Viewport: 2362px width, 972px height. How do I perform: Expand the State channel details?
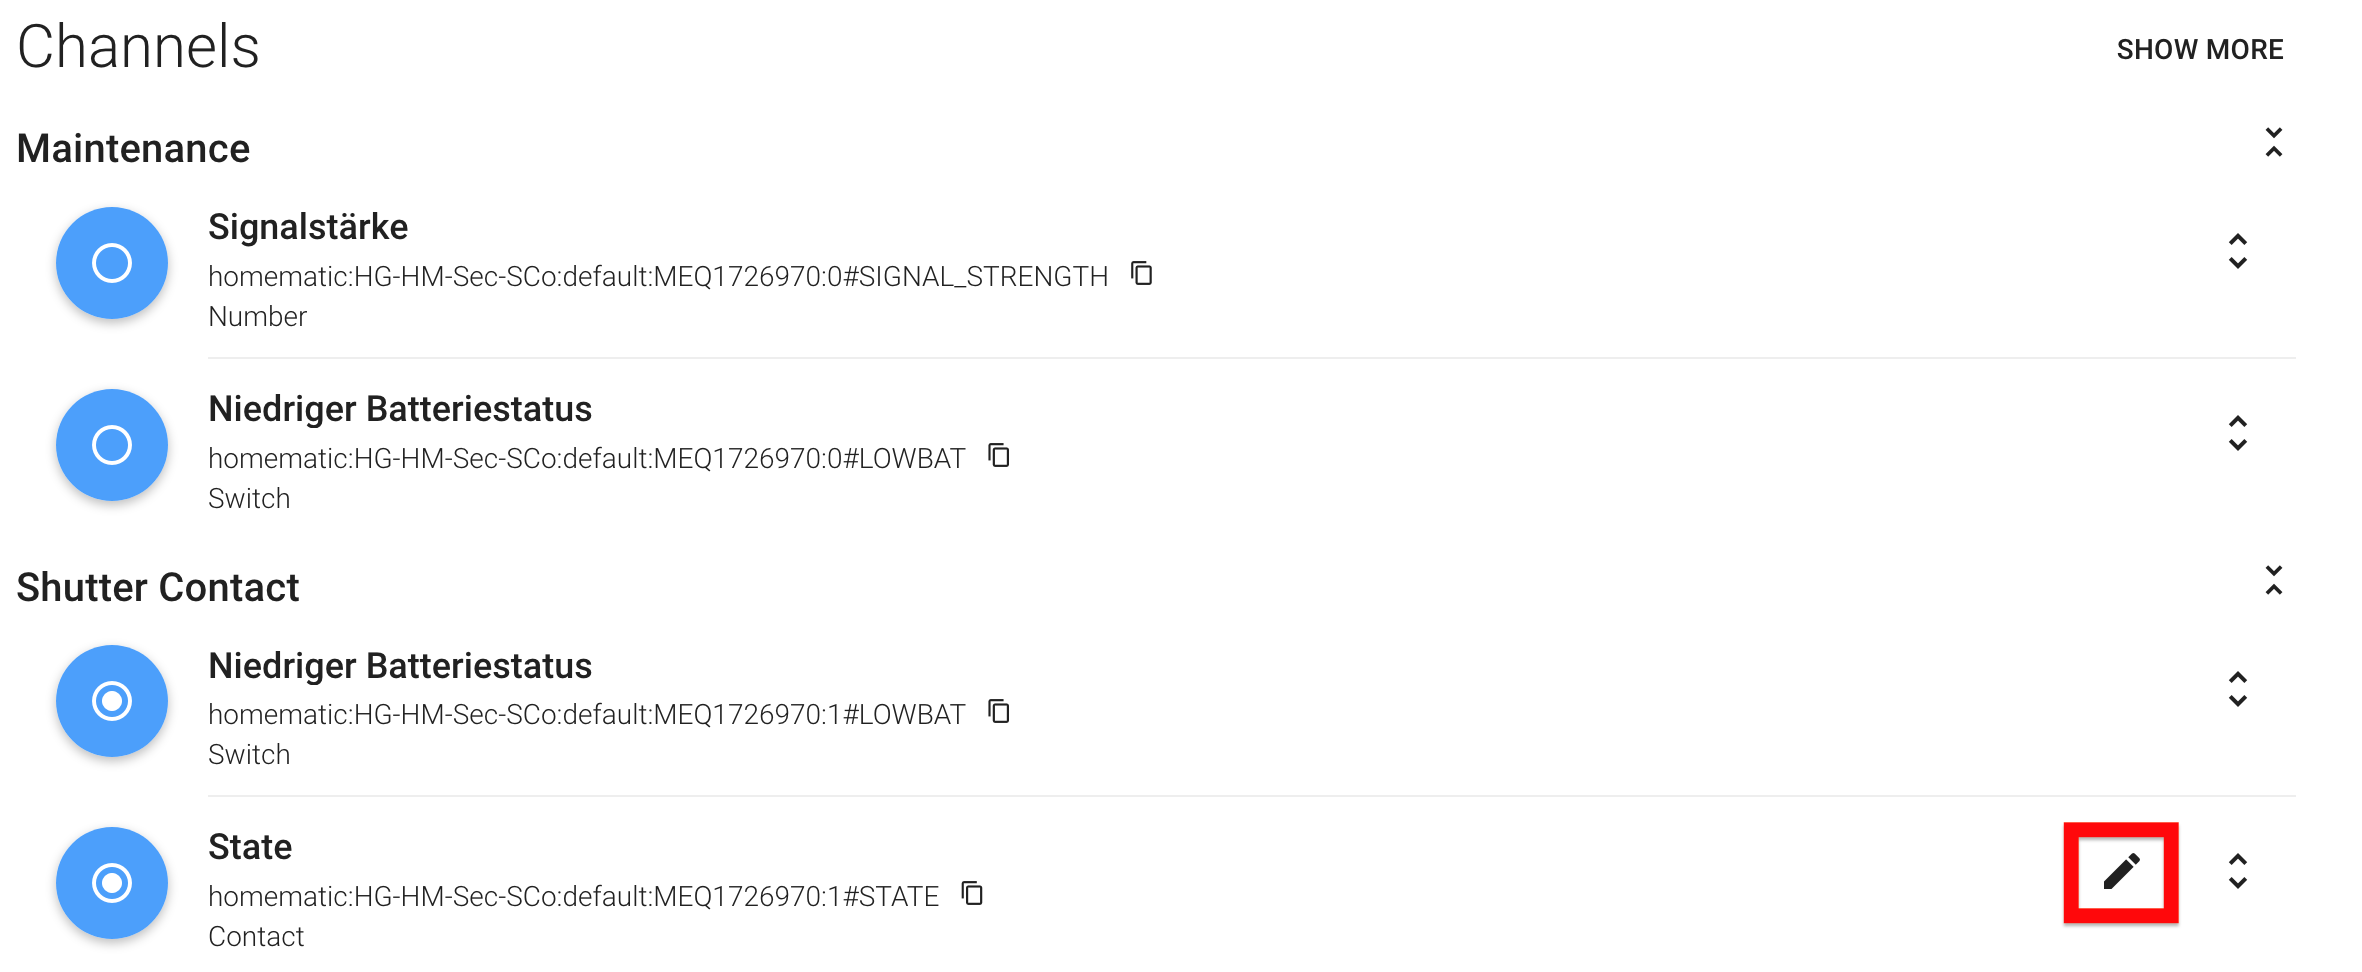(x=2237, y=872)
